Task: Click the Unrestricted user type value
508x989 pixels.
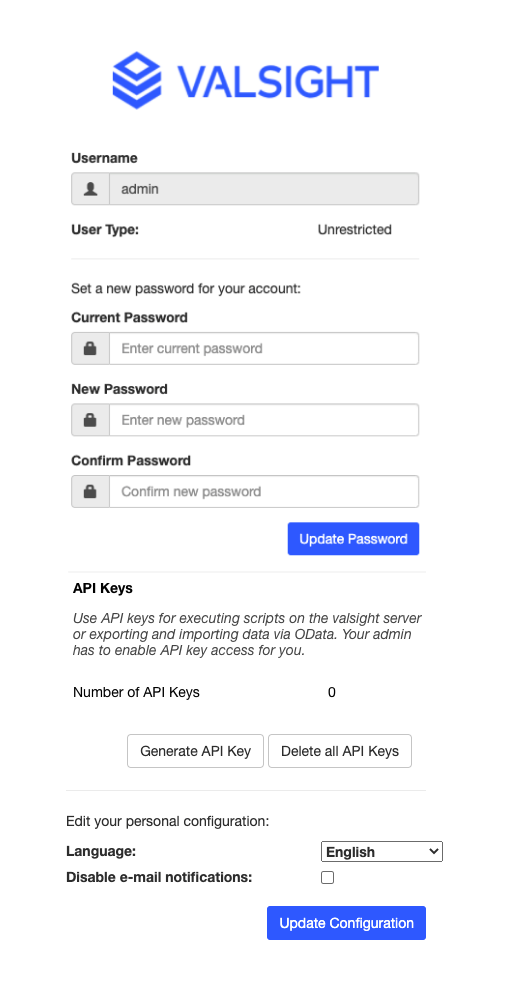Action: point(355,230)
